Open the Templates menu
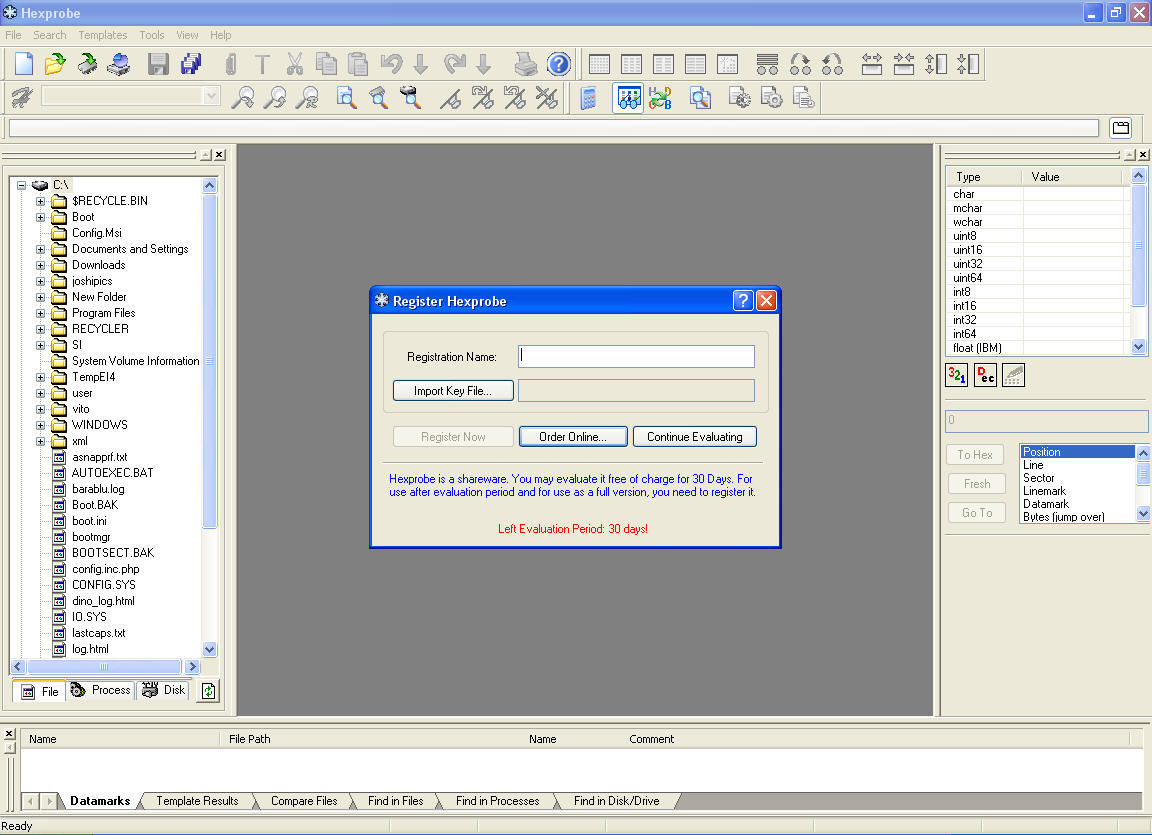 tap(103, 35)
